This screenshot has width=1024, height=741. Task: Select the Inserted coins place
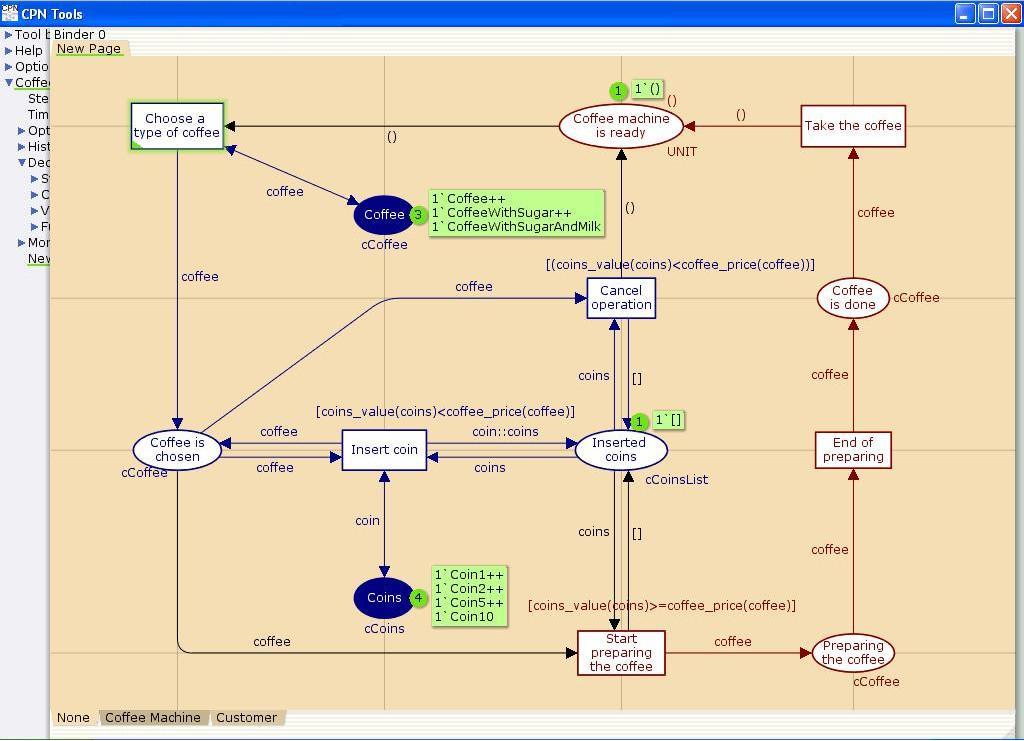point(620,450)
